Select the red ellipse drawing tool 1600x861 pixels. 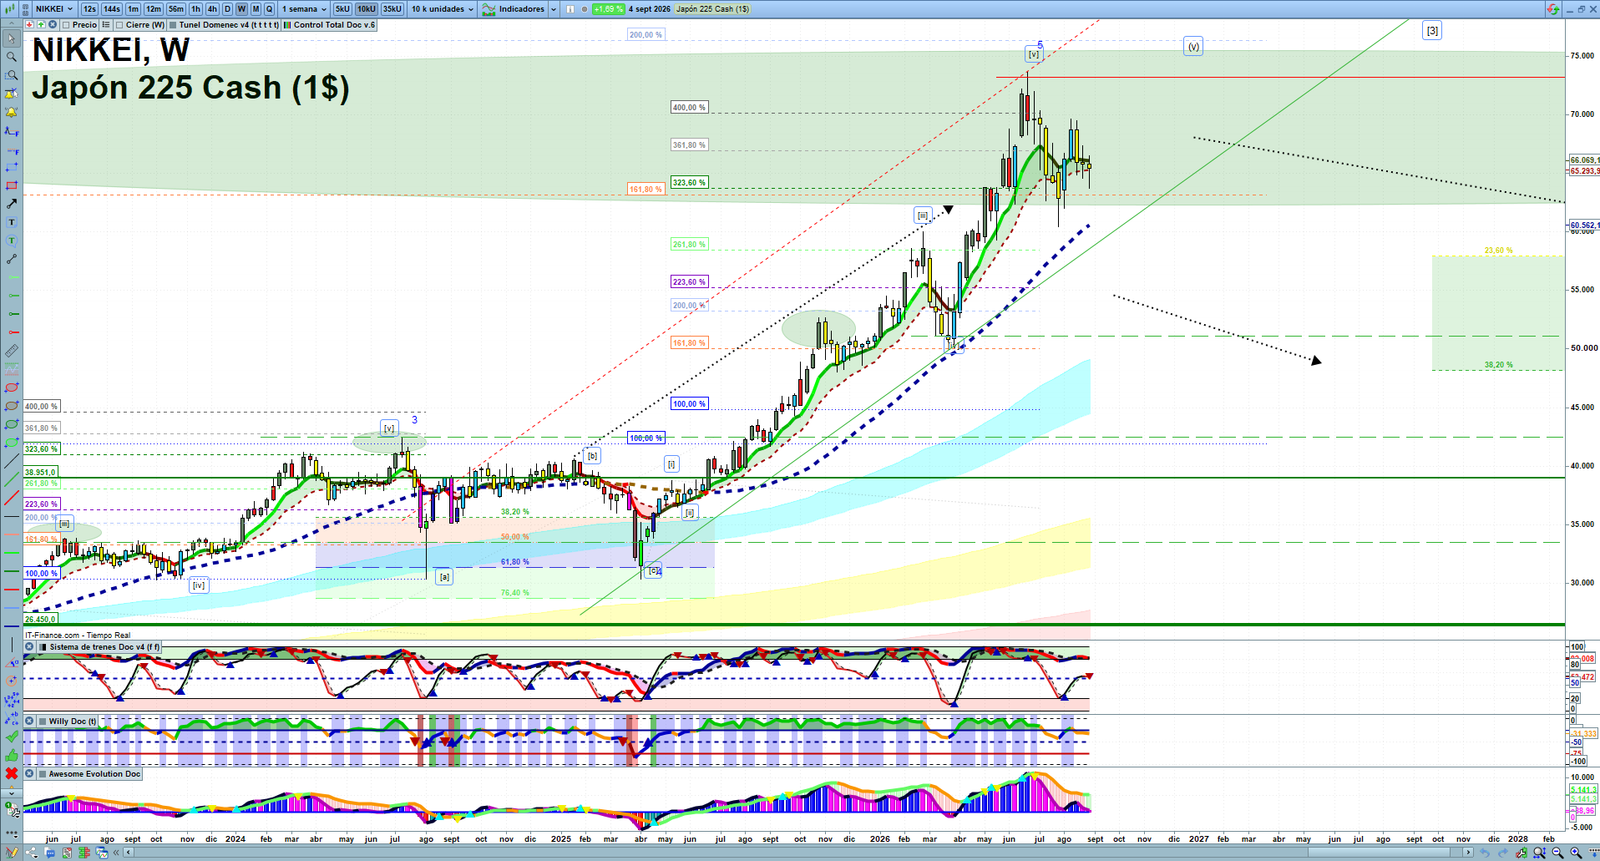[12, 386]
